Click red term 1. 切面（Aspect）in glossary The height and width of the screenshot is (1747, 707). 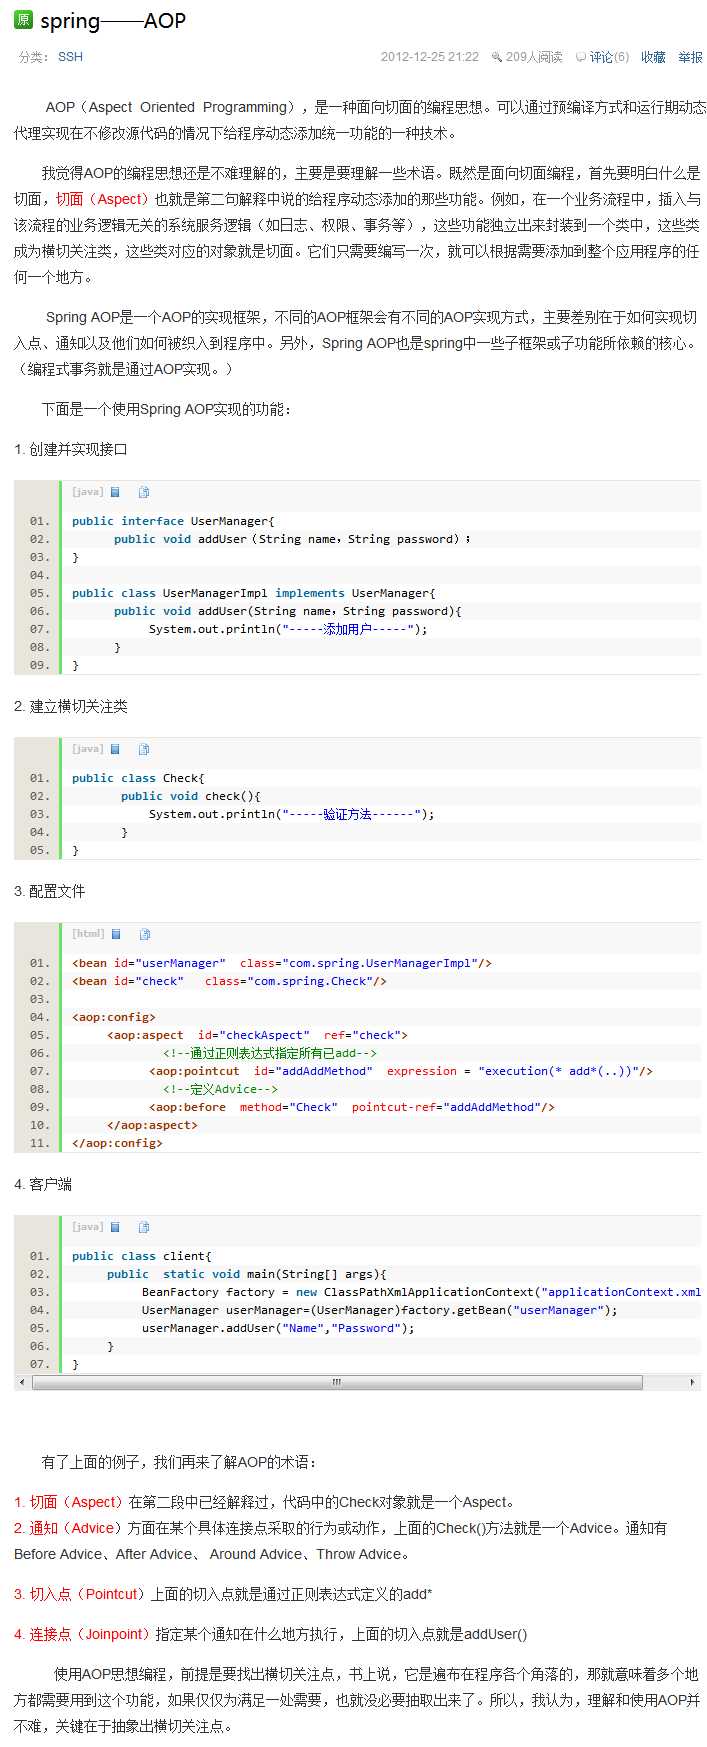coord(71,1502)
